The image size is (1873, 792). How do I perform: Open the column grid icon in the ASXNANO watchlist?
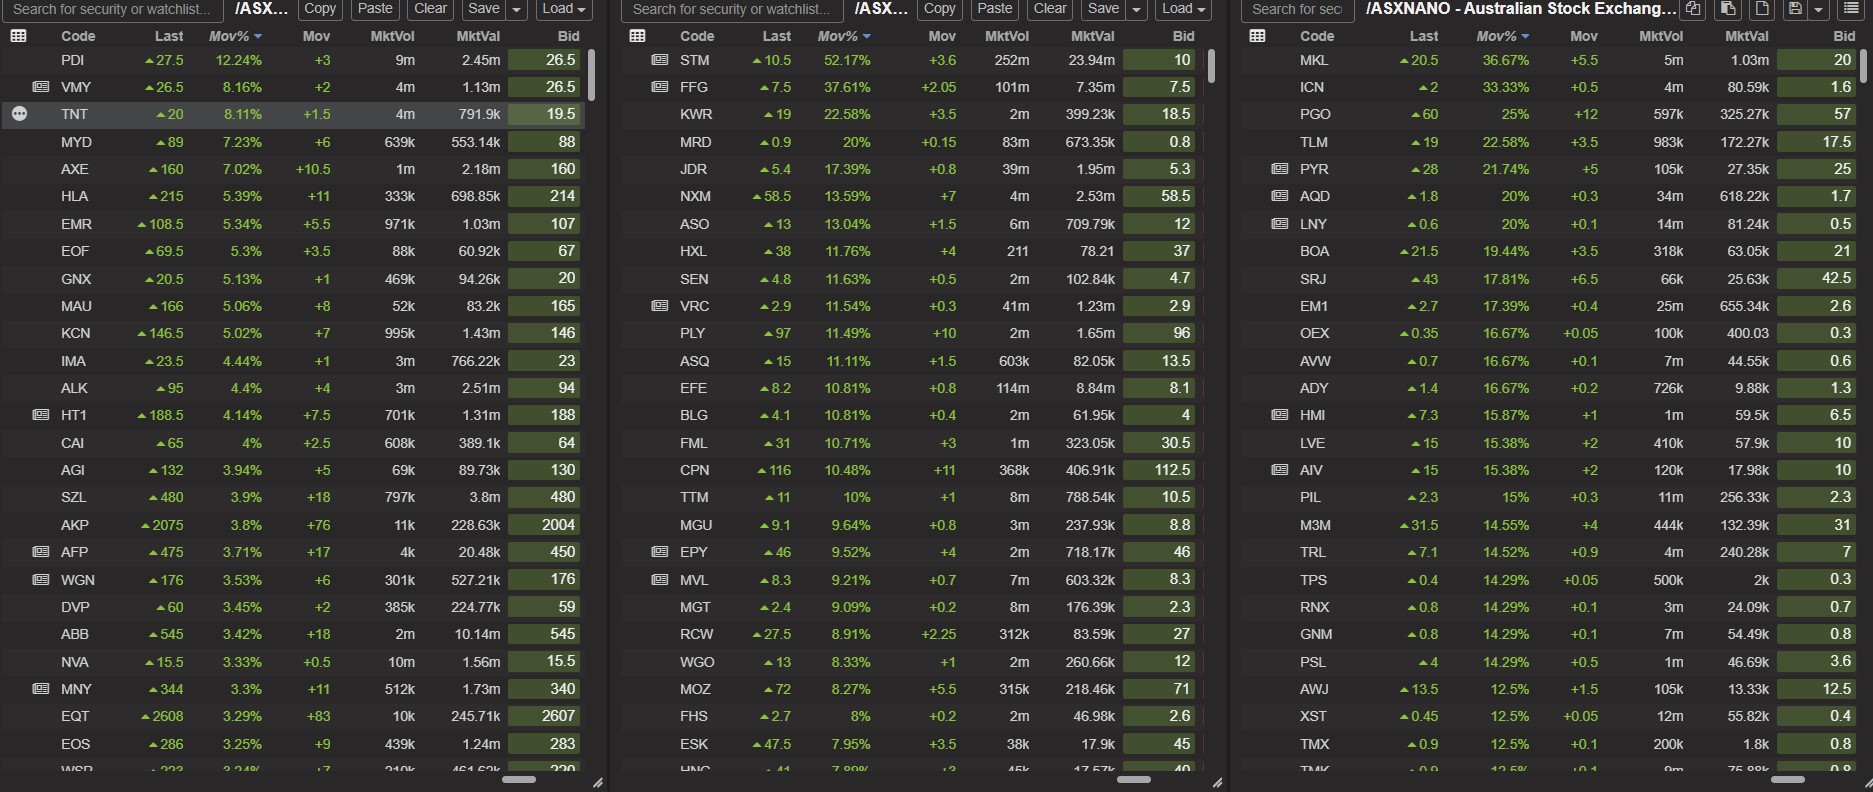[x=1257, y=36]
